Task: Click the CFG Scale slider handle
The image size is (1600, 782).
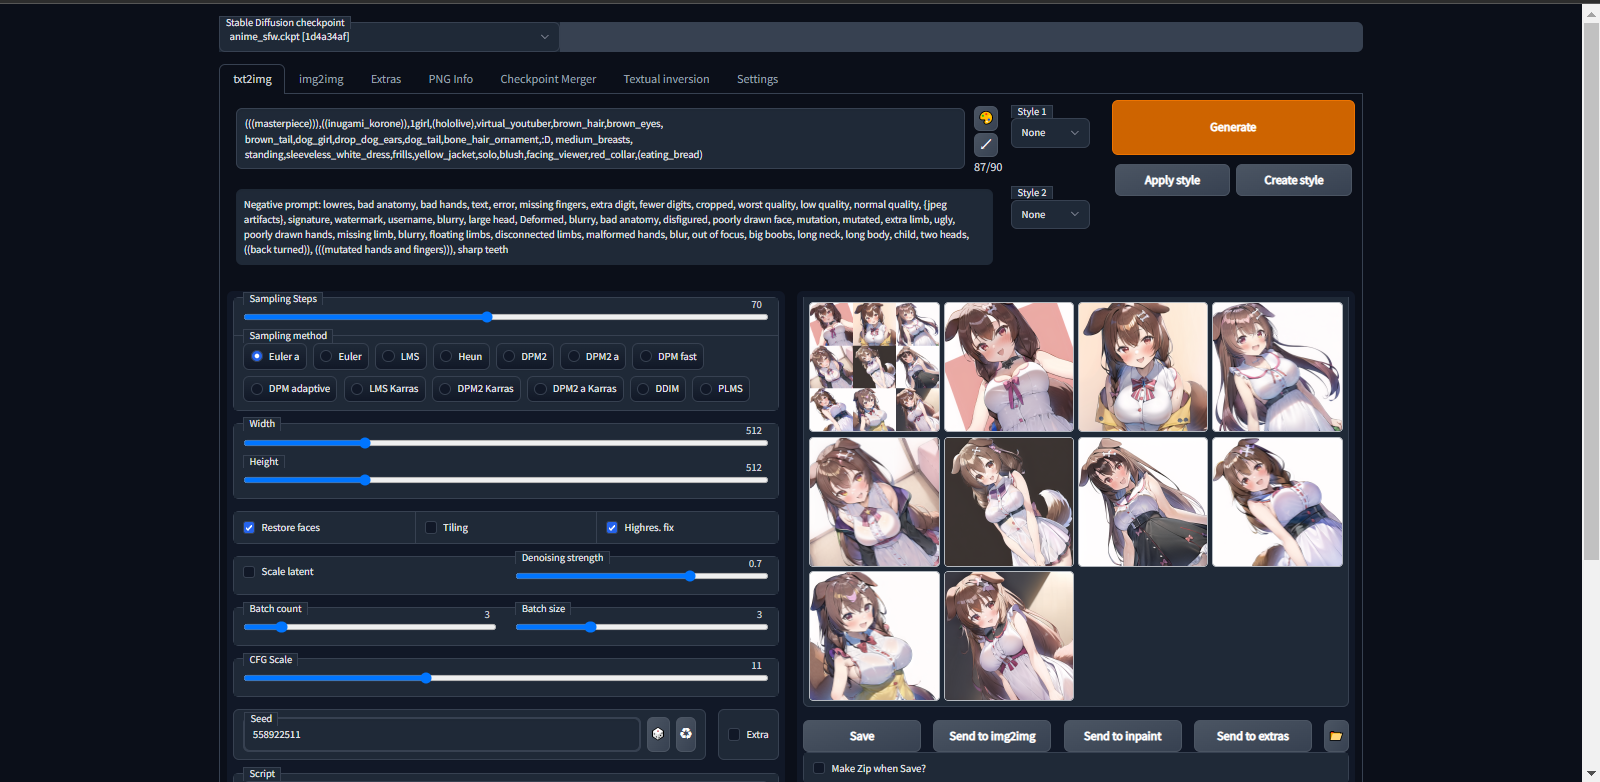Action: tap(426, 678)
